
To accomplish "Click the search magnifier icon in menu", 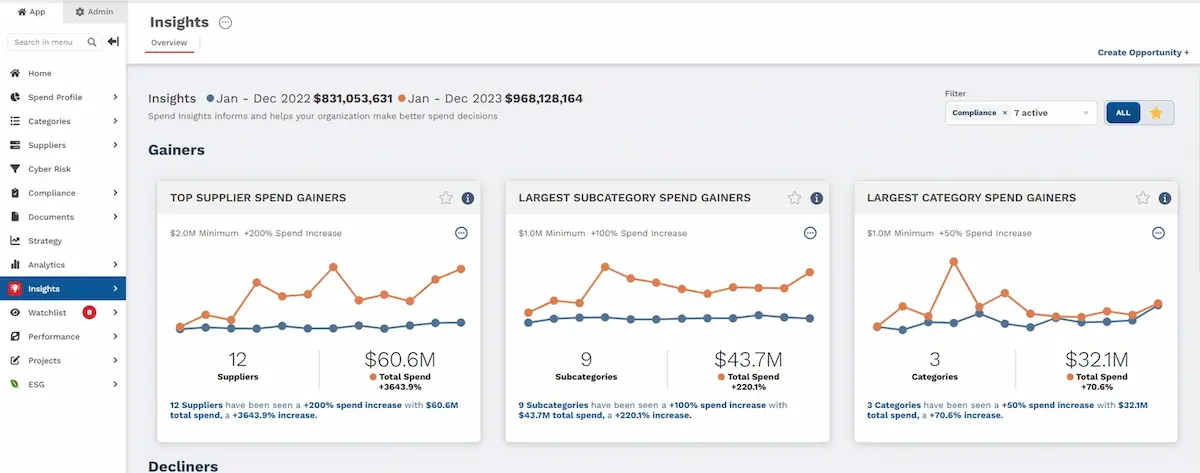I will 92,42.
